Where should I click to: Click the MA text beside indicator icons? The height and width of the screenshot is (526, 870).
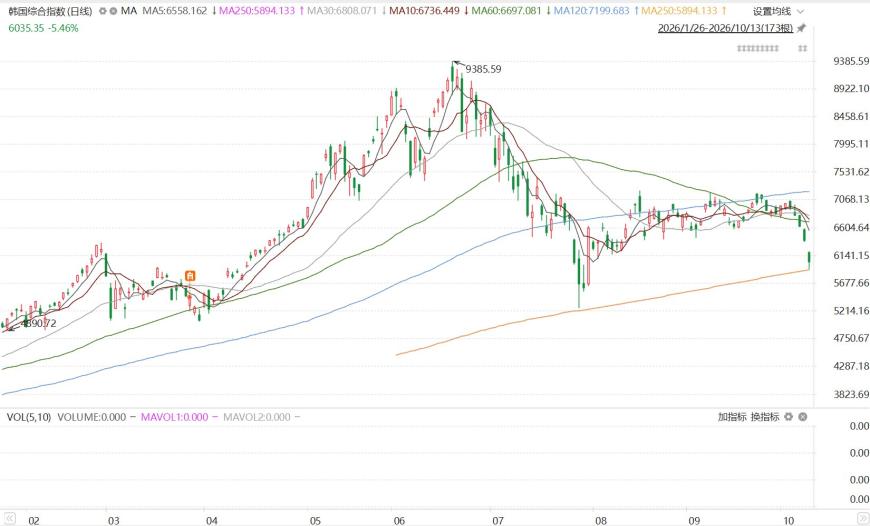click(x=129, y=11)
